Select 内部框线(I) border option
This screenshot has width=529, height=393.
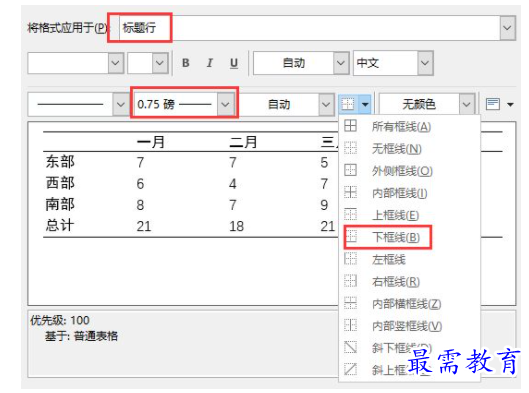pyautogui.click(x=409, y=193)
